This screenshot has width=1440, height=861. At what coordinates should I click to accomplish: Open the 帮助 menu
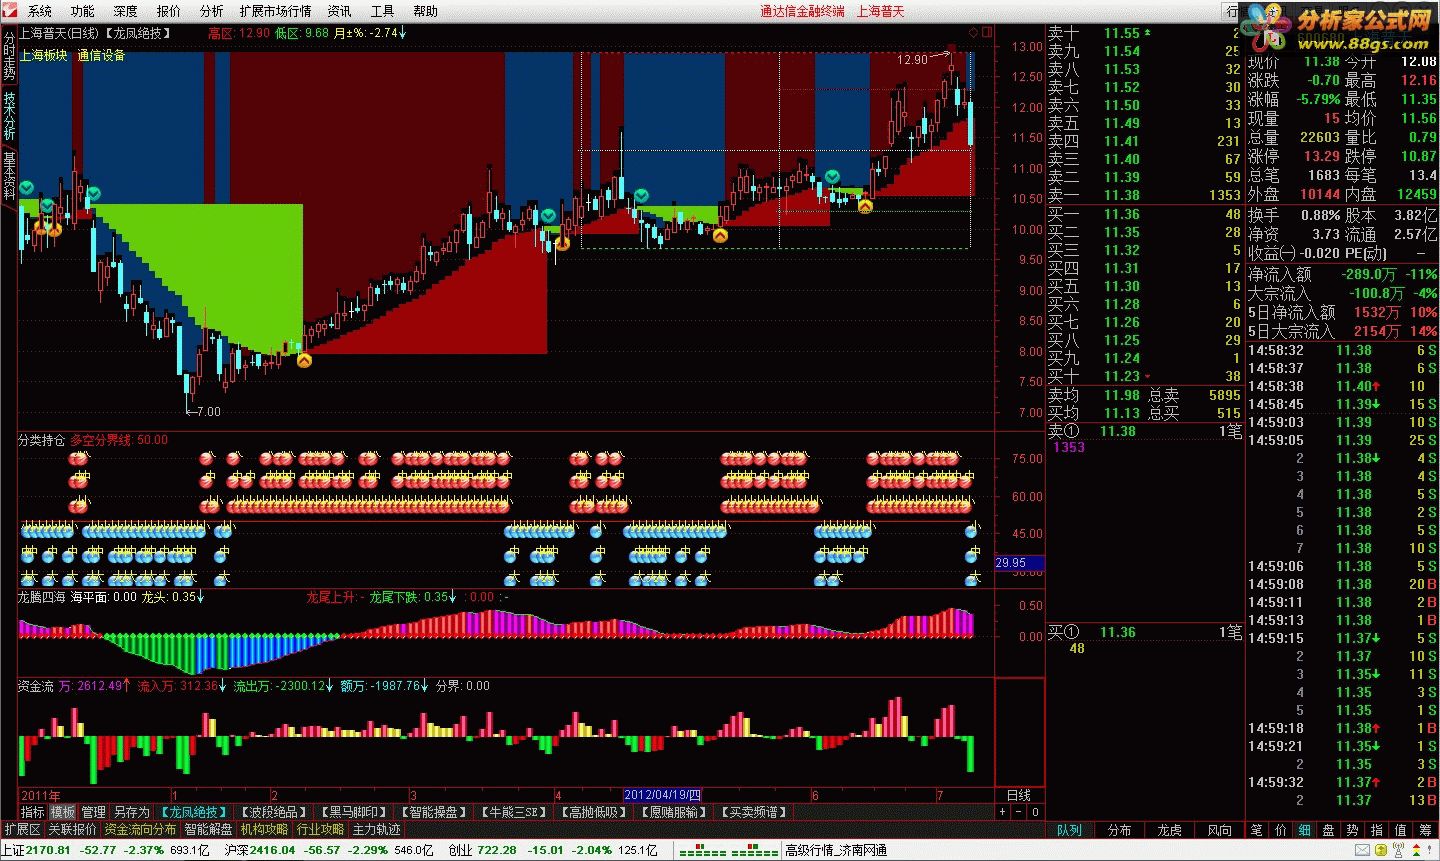426,11
